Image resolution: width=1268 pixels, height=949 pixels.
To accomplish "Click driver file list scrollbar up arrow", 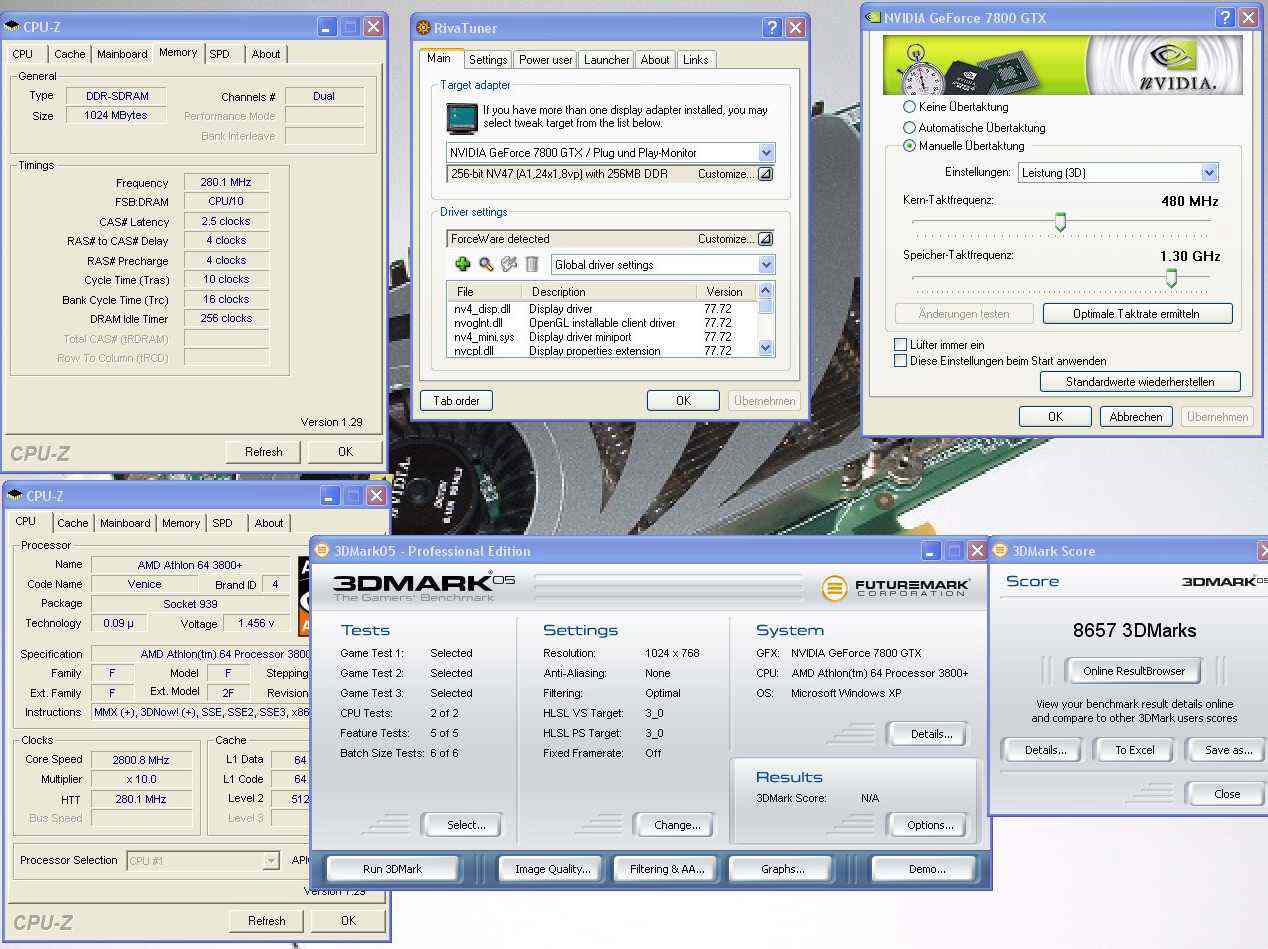I will tap(766, 292).
